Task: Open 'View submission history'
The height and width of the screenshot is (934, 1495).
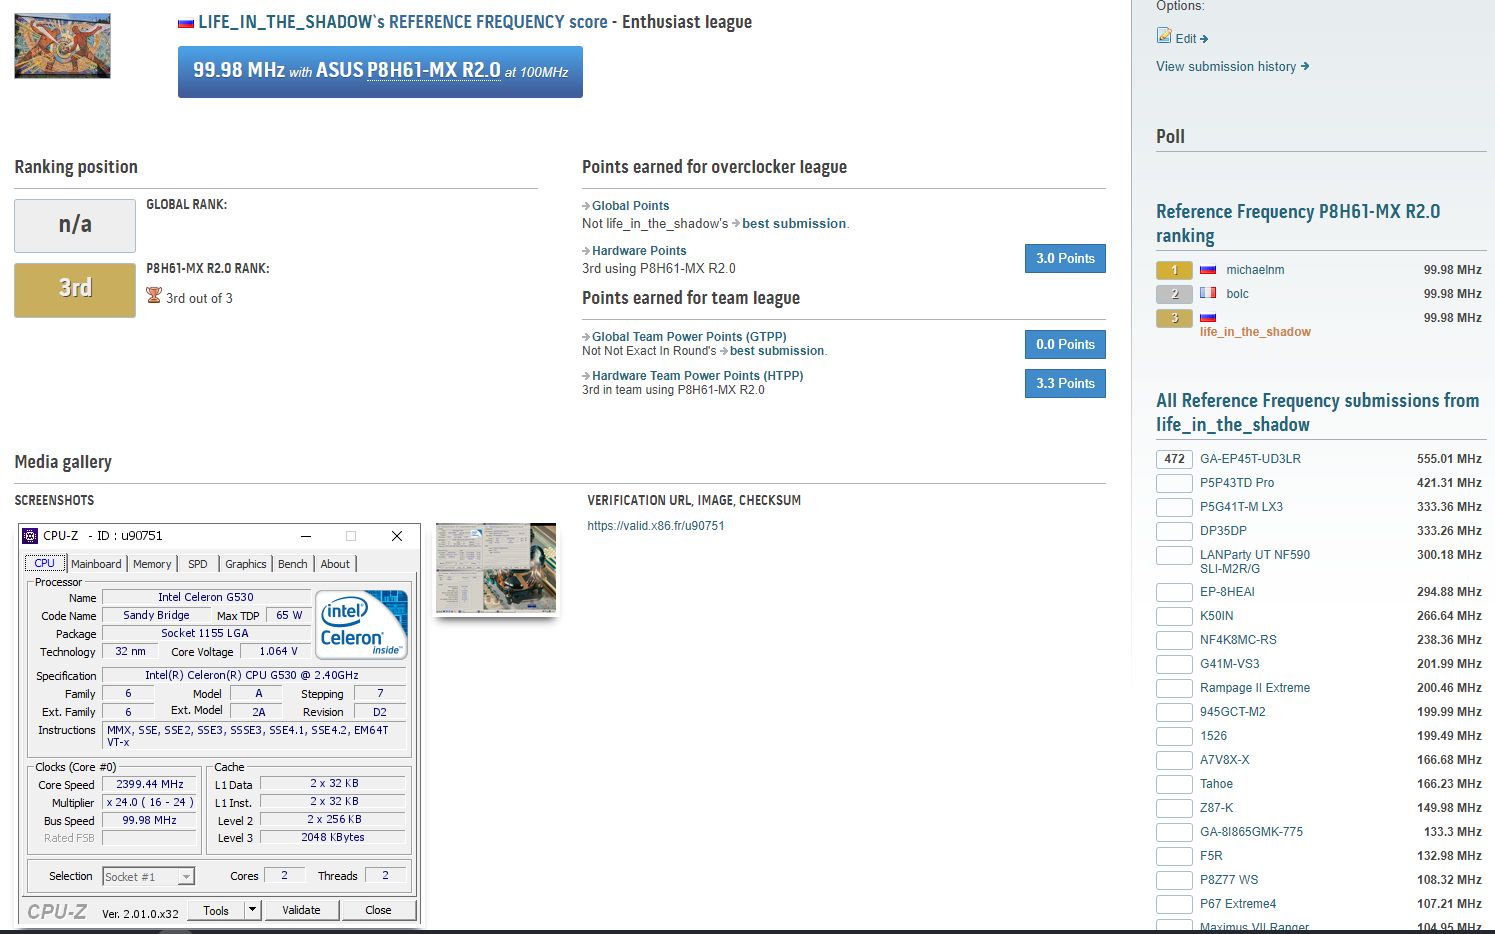Action: tap(1232, 67)
